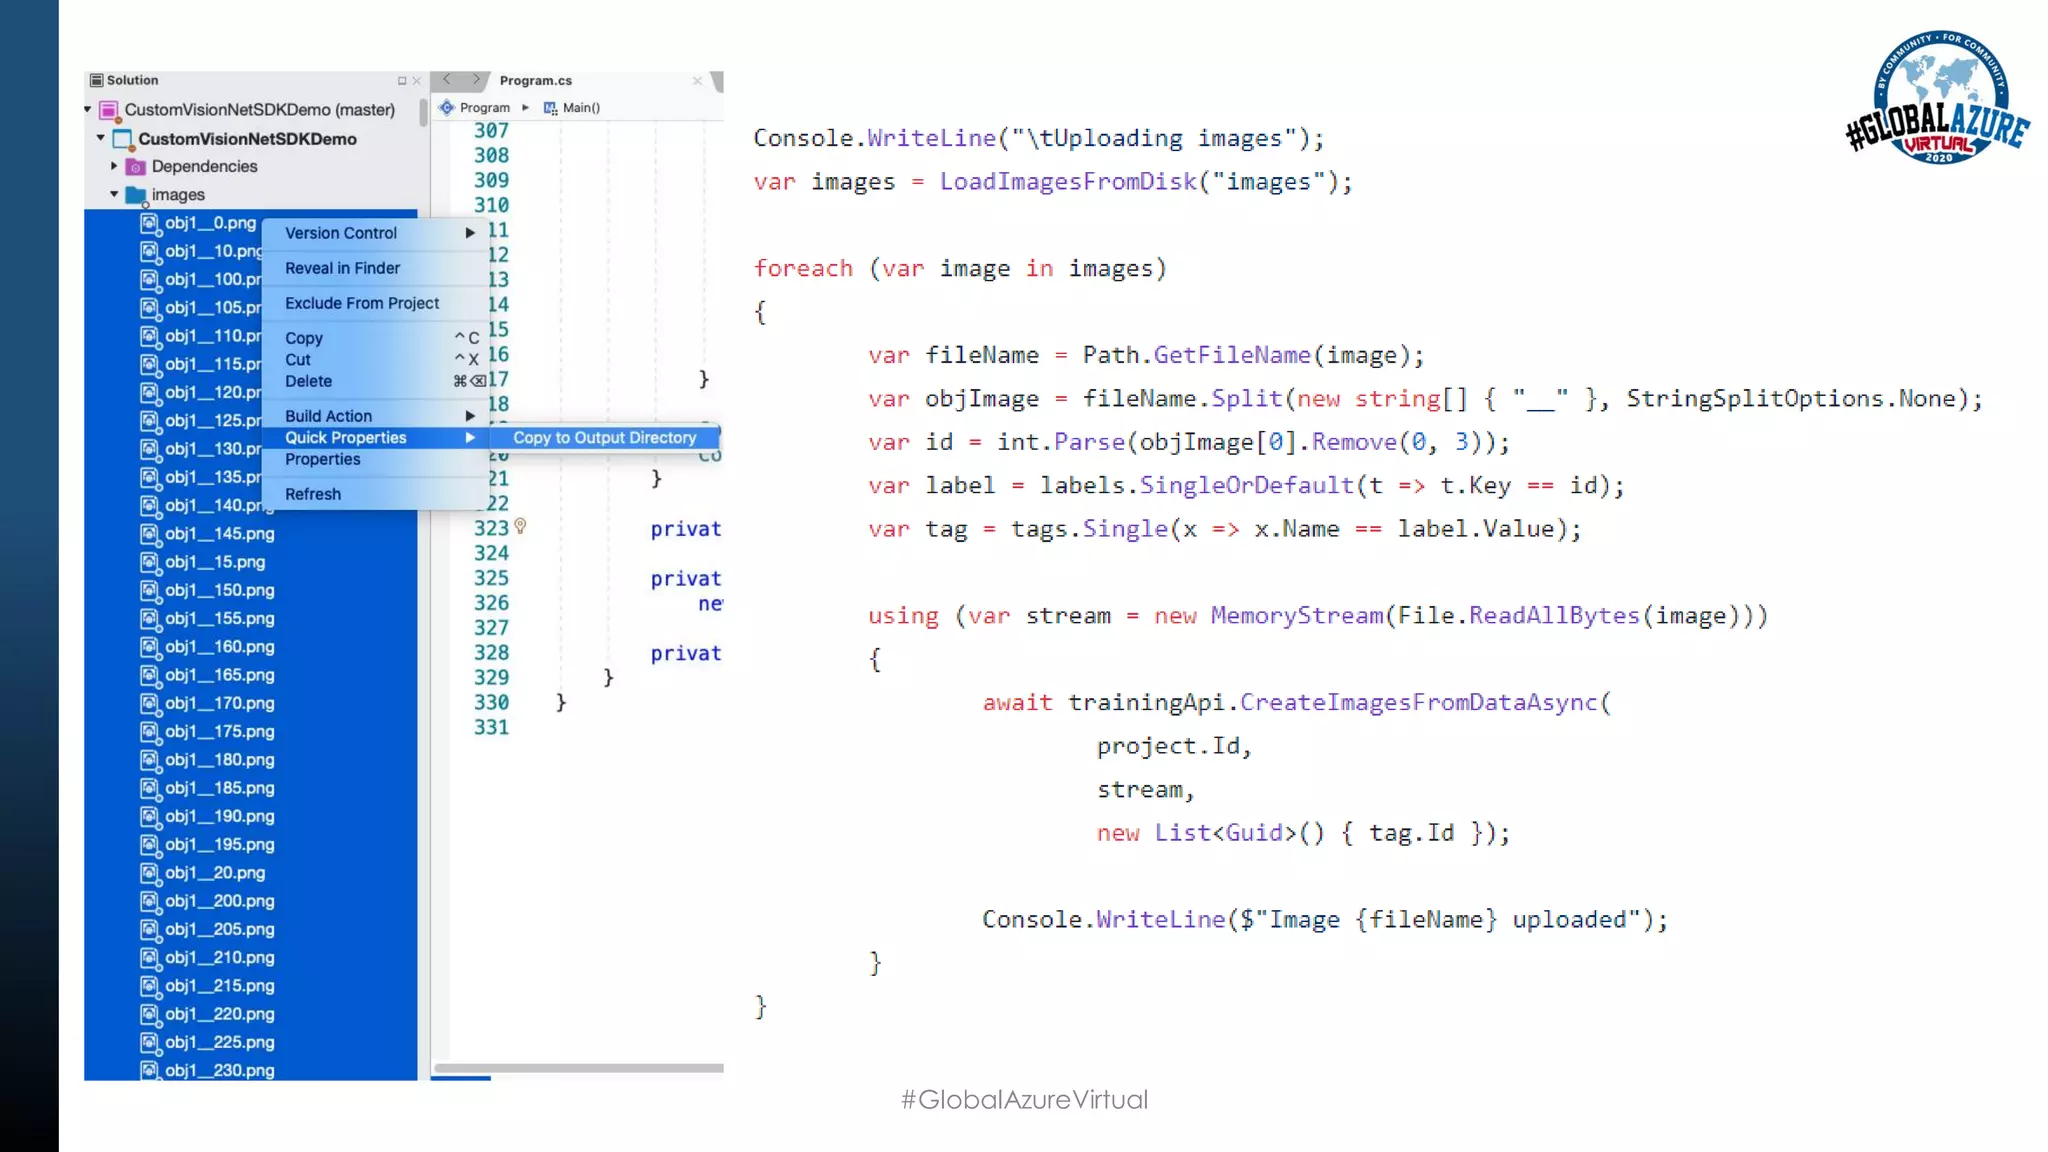Collapse the images folder tree node

point(114,194)
